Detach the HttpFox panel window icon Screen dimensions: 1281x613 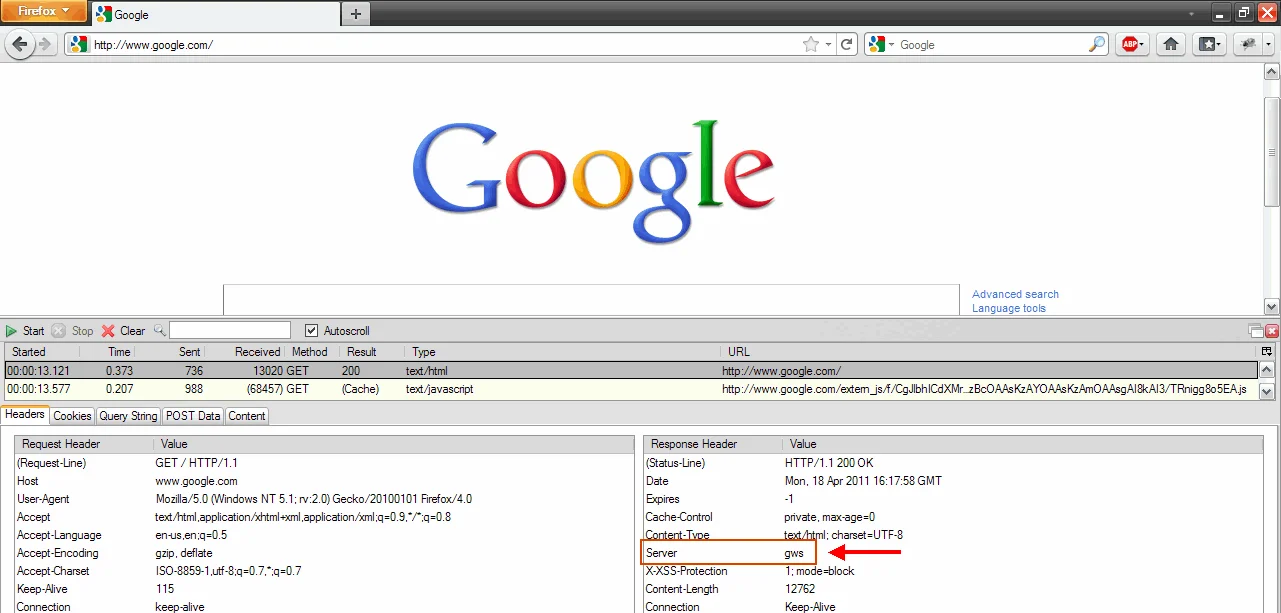(1256, 331)
